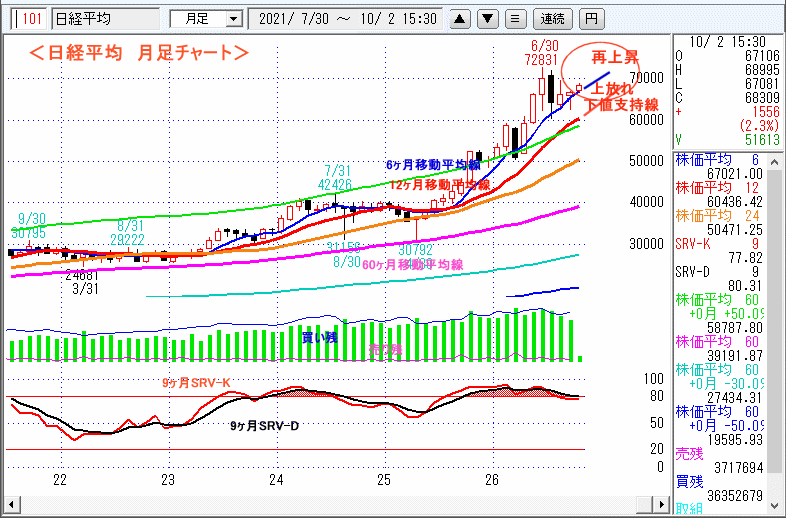Click the 日経平均 name field
Screen dimensions: 786x518
point(106,19)
